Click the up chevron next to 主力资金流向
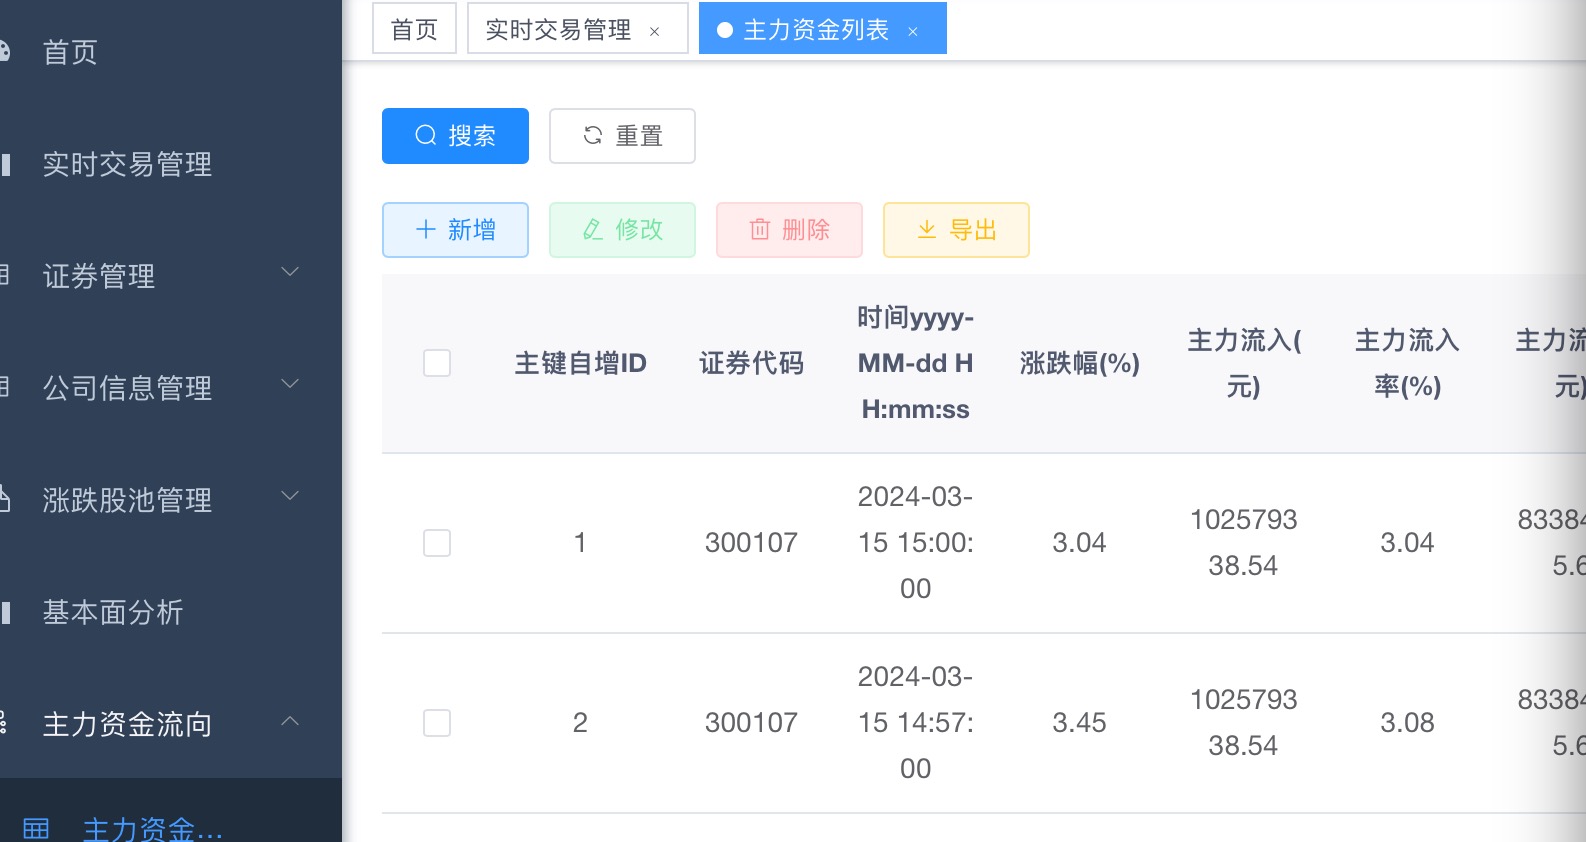Screen dimensions: 1586x842 pos(290,720)
